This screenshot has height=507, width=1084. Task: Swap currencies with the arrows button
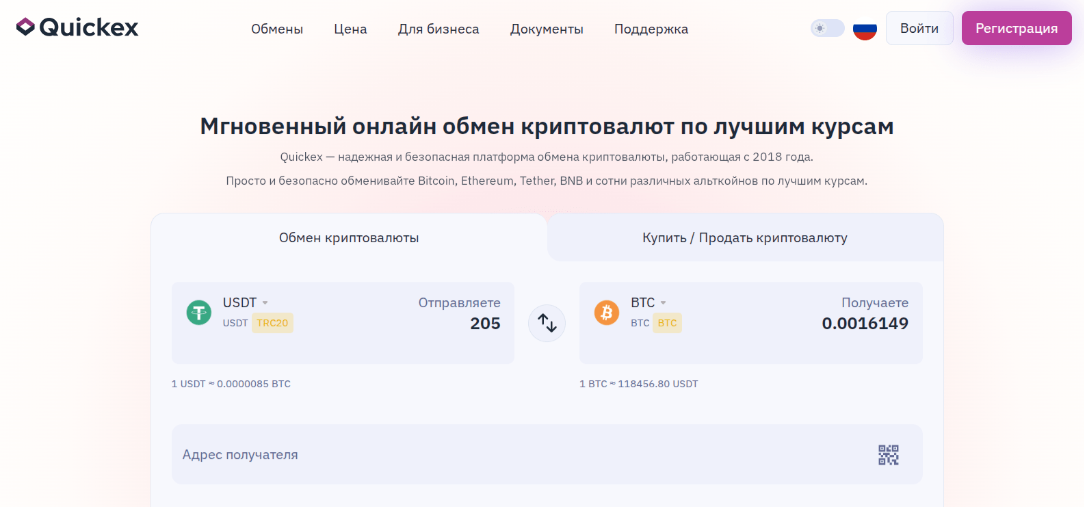[x=547, y=323]
